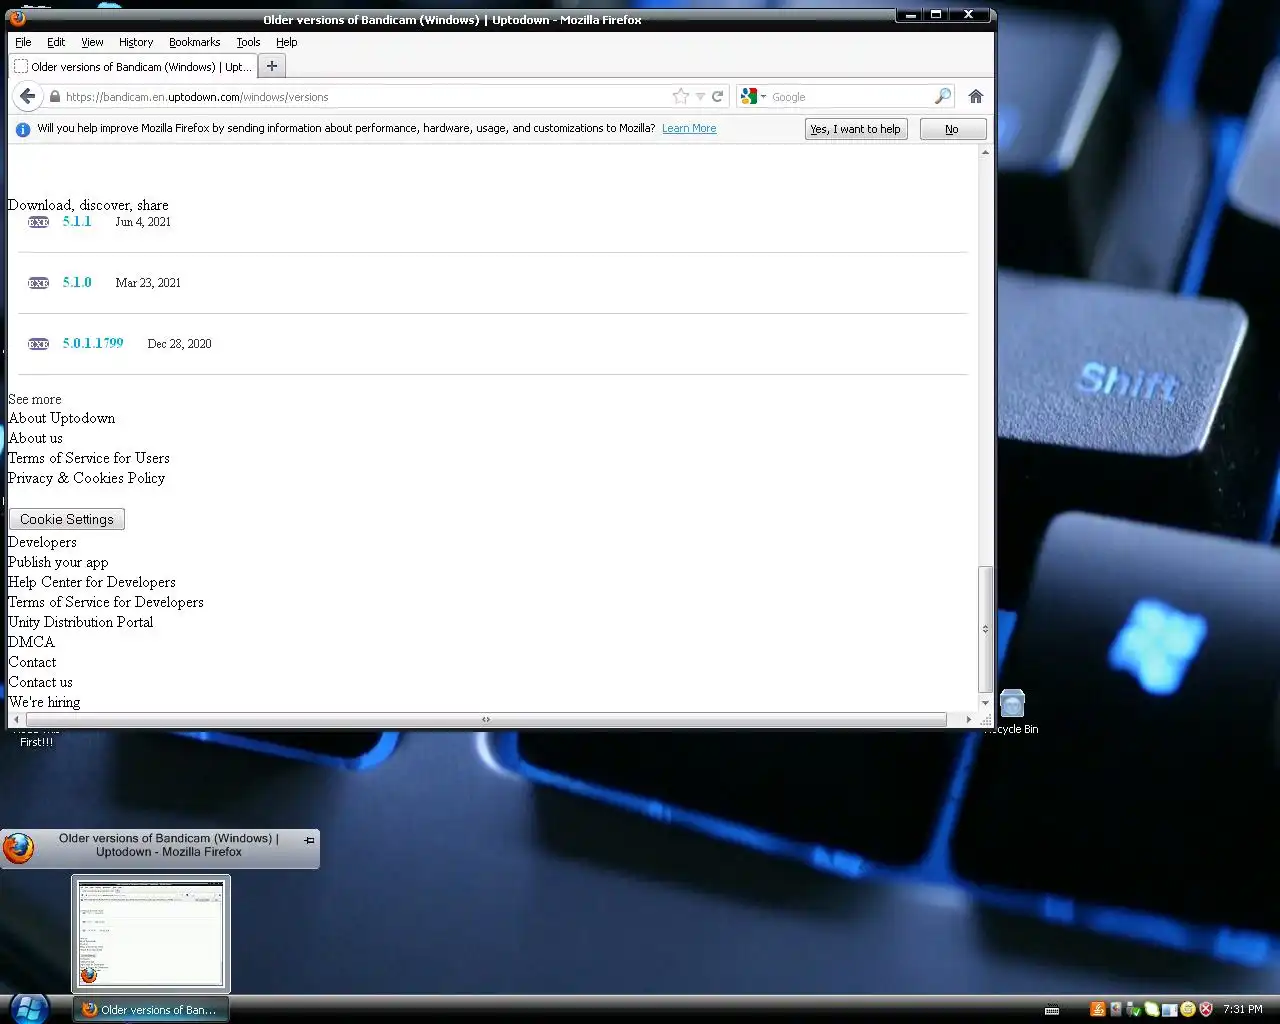This screenshot has height=1024, width=1280.
Task: Open the View menu
Action: (x=92, y=42)
